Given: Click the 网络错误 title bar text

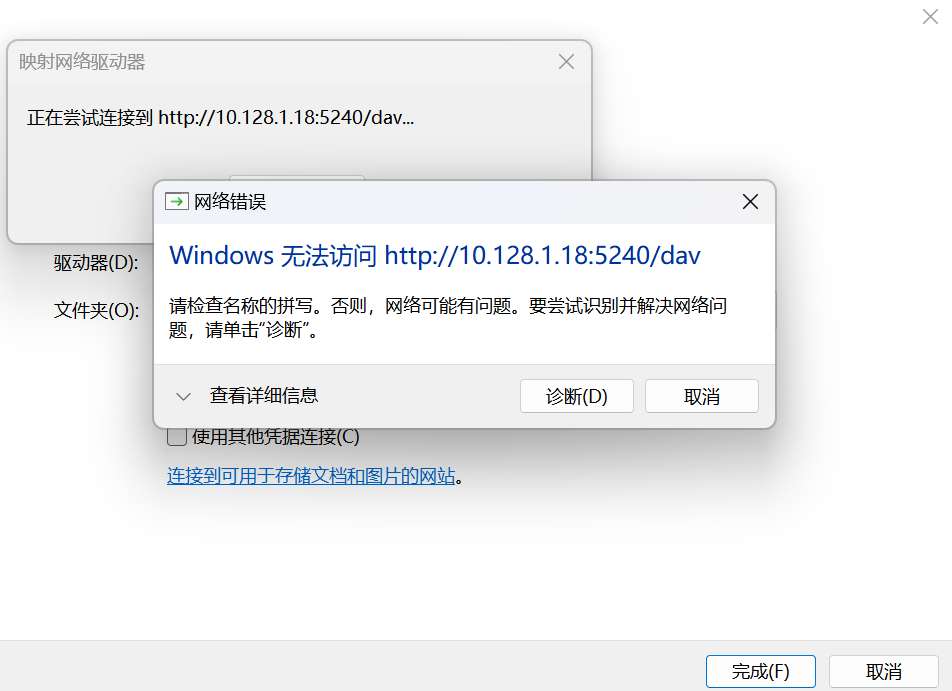Looking at the screenshot, I should click(230, 202).
